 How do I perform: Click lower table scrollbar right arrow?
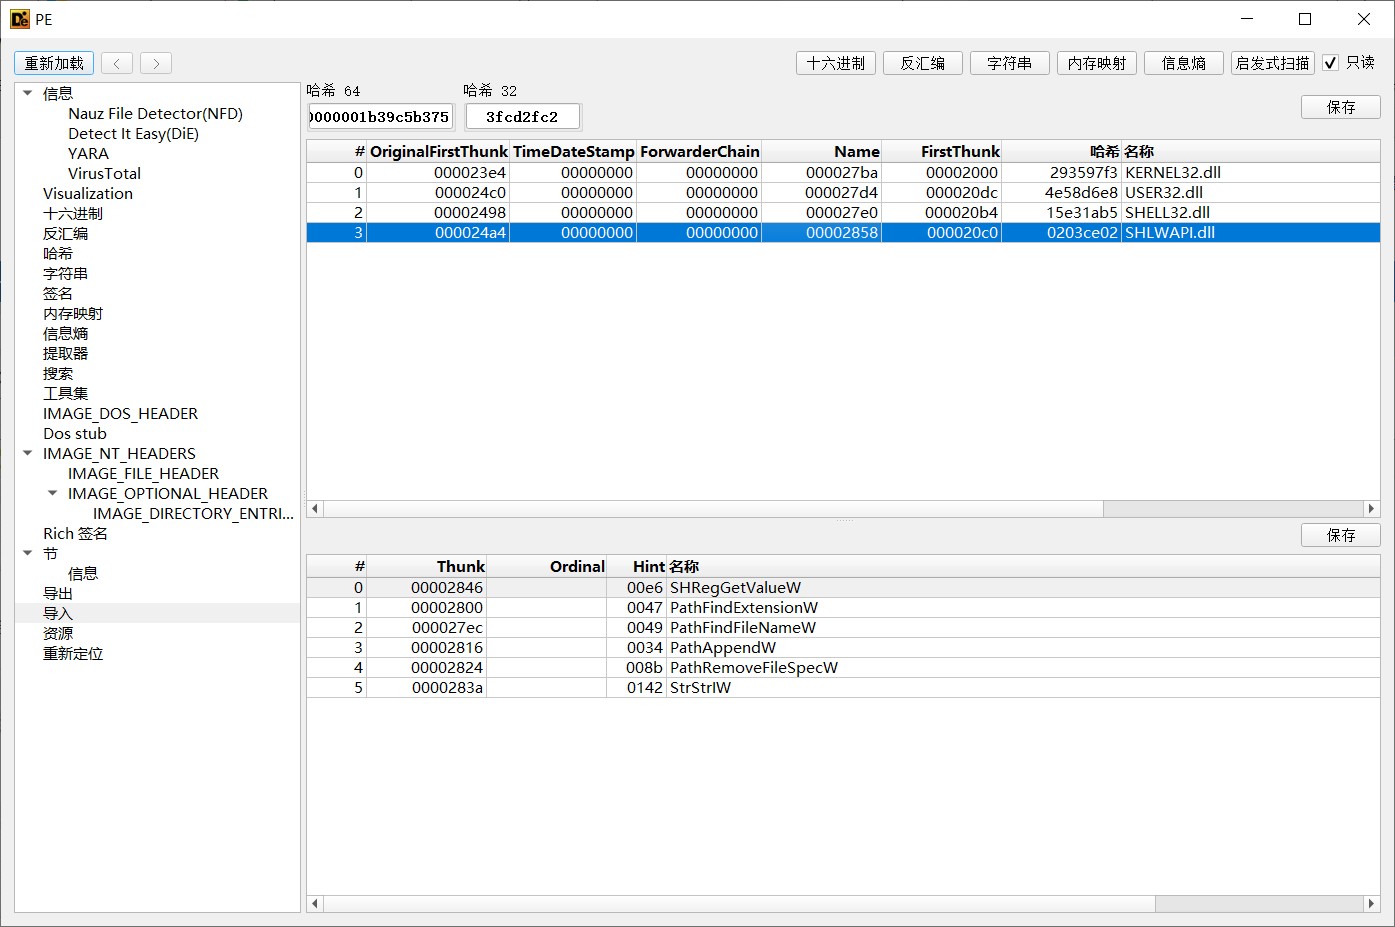click(x=1371, y=904)
